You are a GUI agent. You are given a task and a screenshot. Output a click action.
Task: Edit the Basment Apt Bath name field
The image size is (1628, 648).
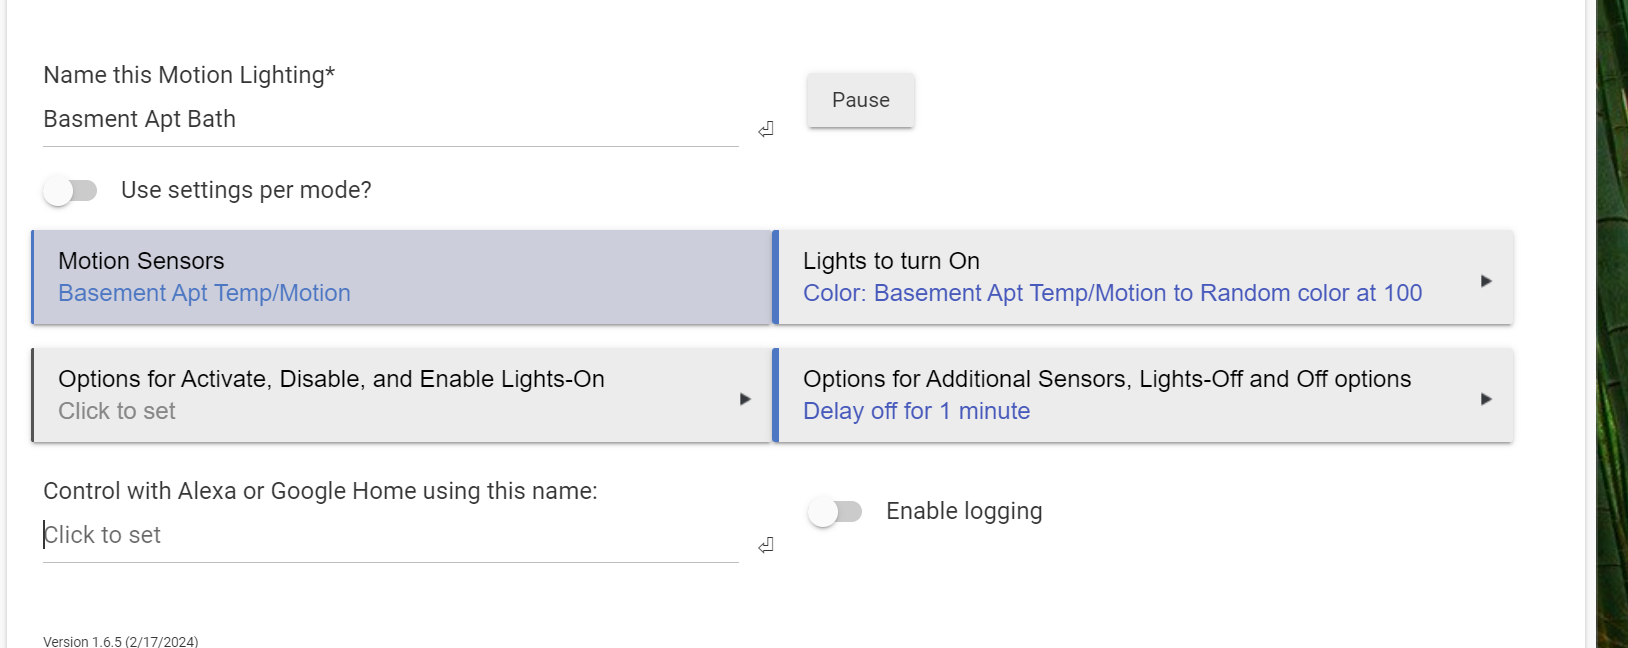(390, 120)
